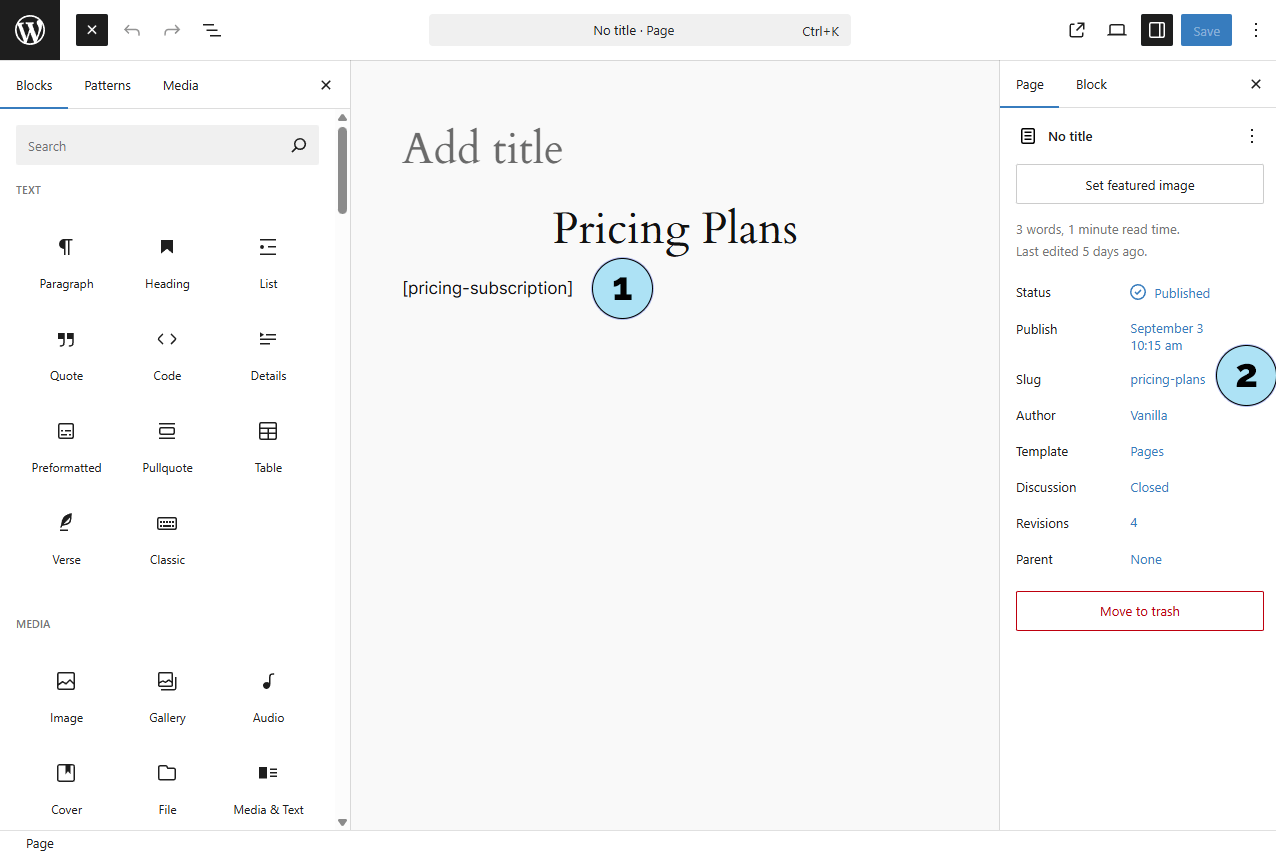Click the laptop preview device icon

point(1117,30)
